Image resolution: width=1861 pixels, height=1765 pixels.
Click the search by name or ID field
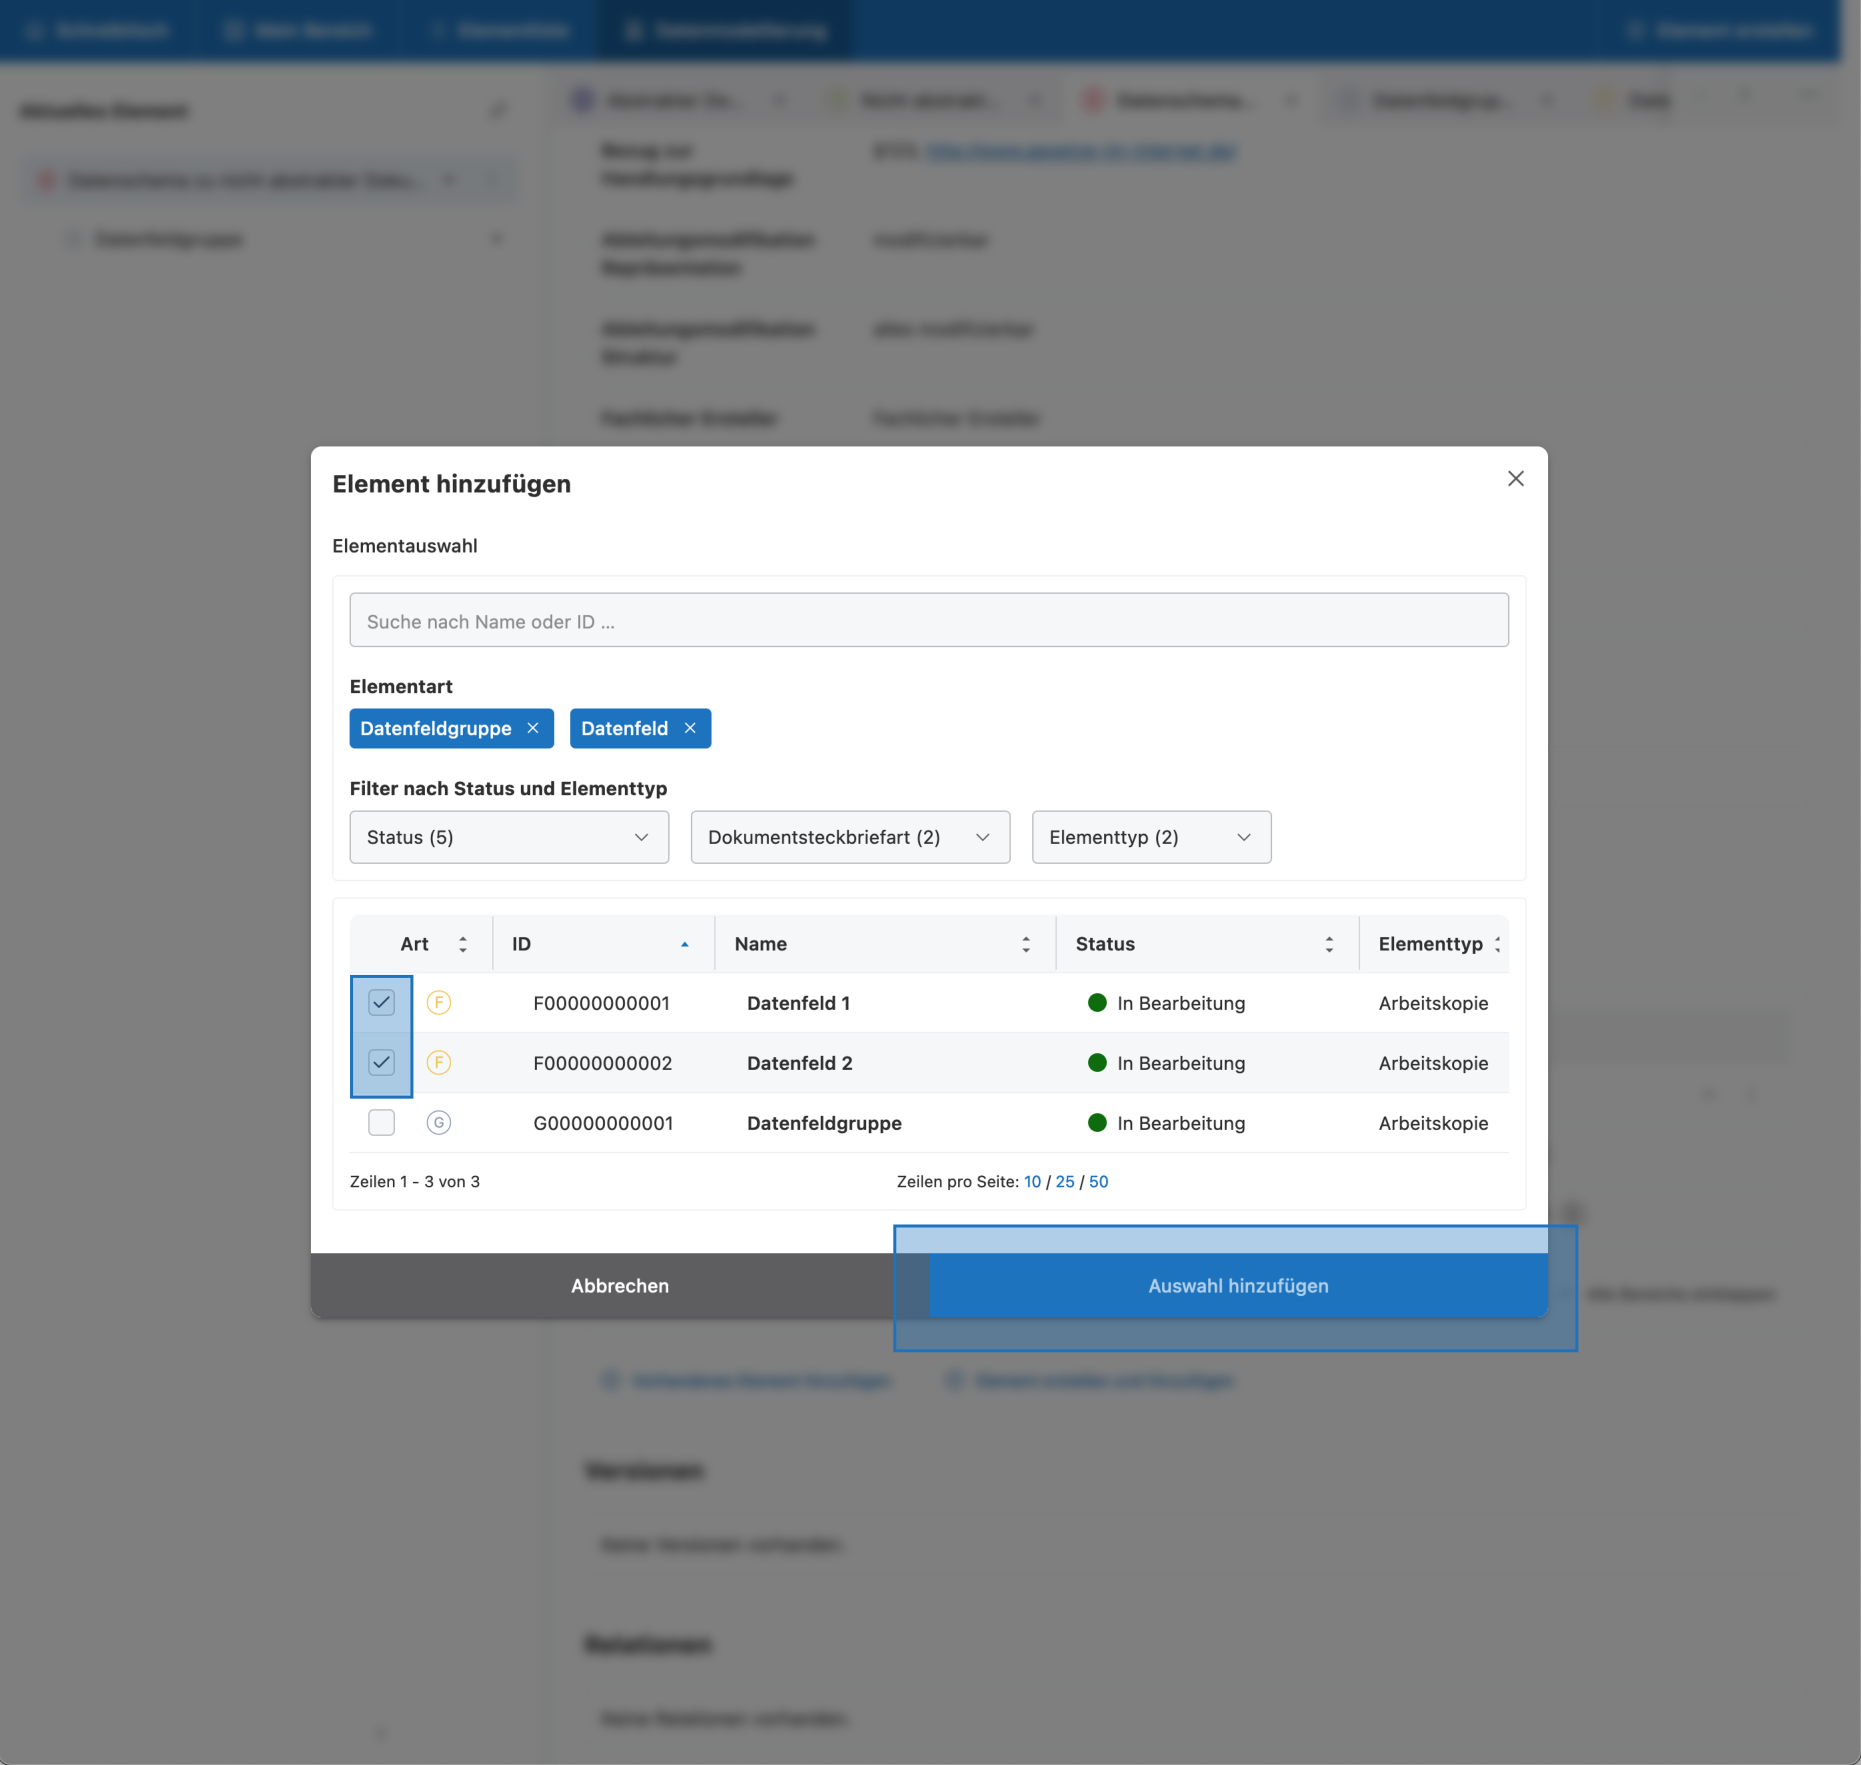point(928,621)
